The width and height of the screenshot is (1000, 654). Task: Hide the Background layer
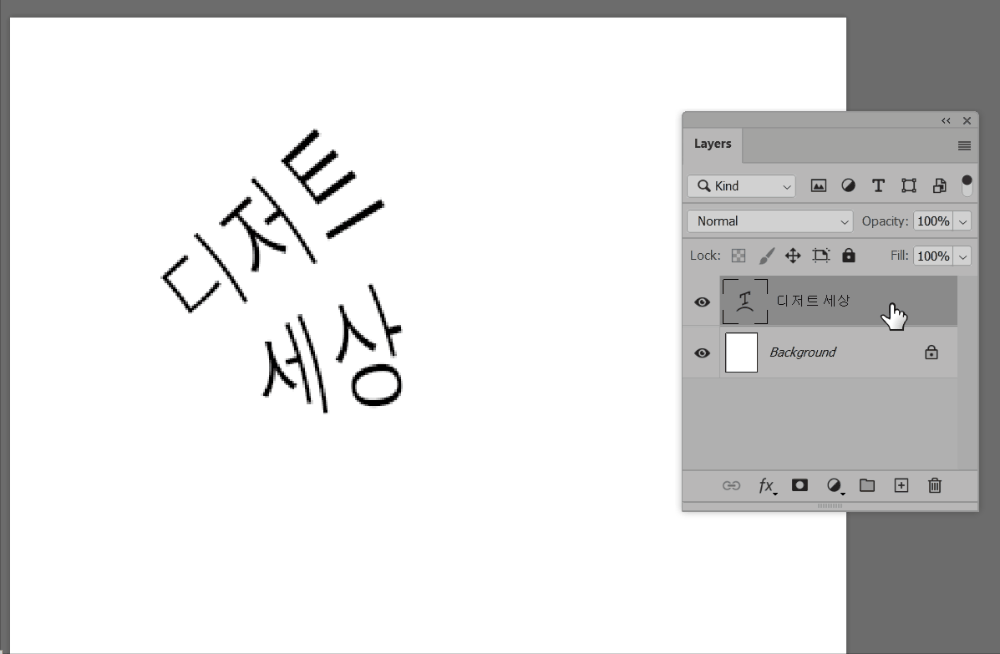point(702,353)
